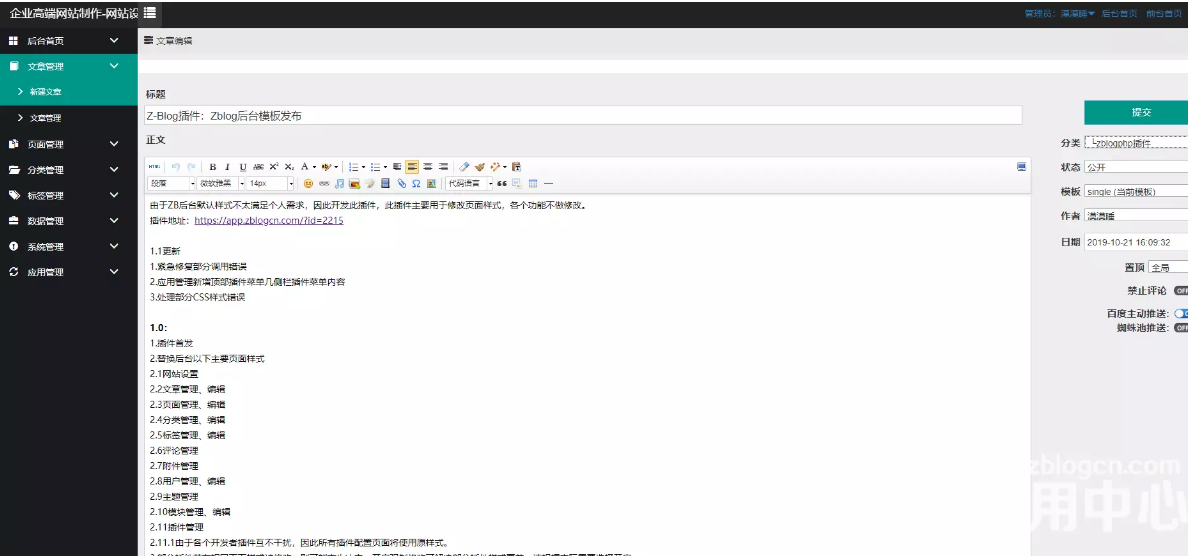Click the underline formatting icon
The width and height of the screenshot is (1188, 557).
coord(242,167)
